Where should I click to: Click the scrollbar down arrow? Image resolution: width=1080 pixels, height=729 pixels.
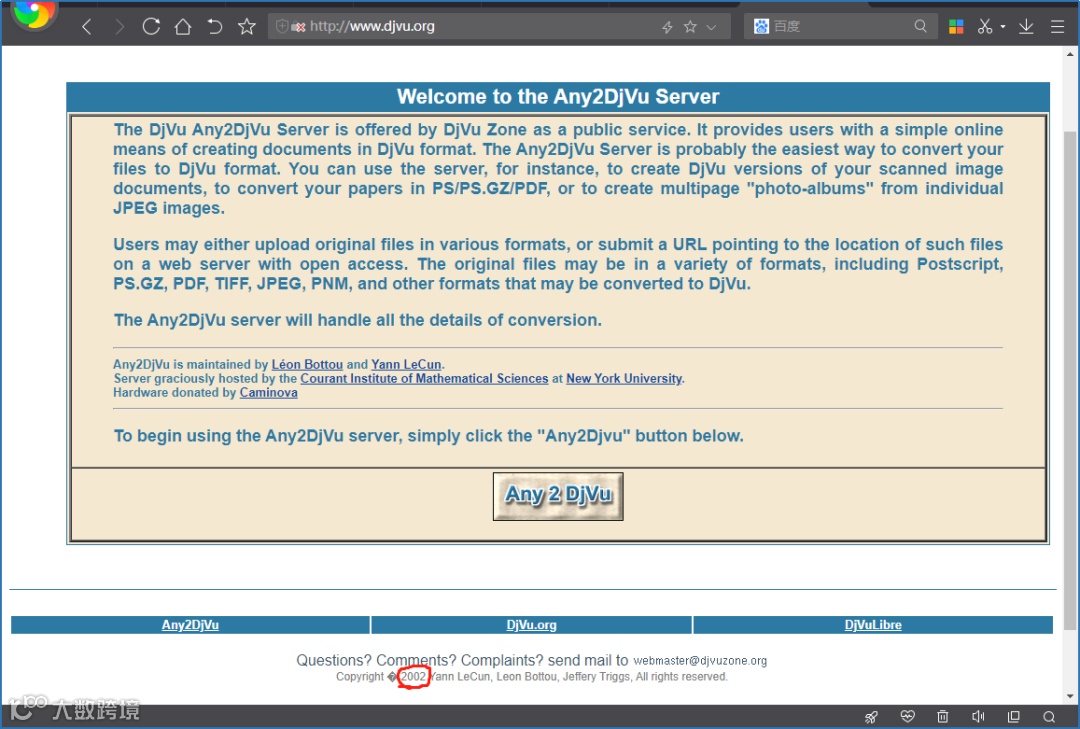[x=1070, y=697]
